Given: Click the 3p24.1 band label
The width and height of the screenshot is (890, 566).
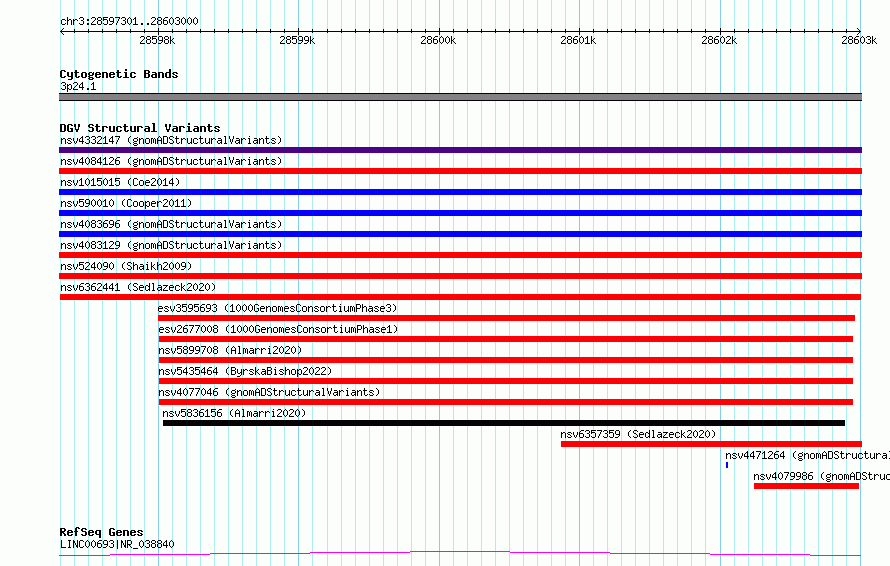Looking at the screenshot, I should [78, 86].
